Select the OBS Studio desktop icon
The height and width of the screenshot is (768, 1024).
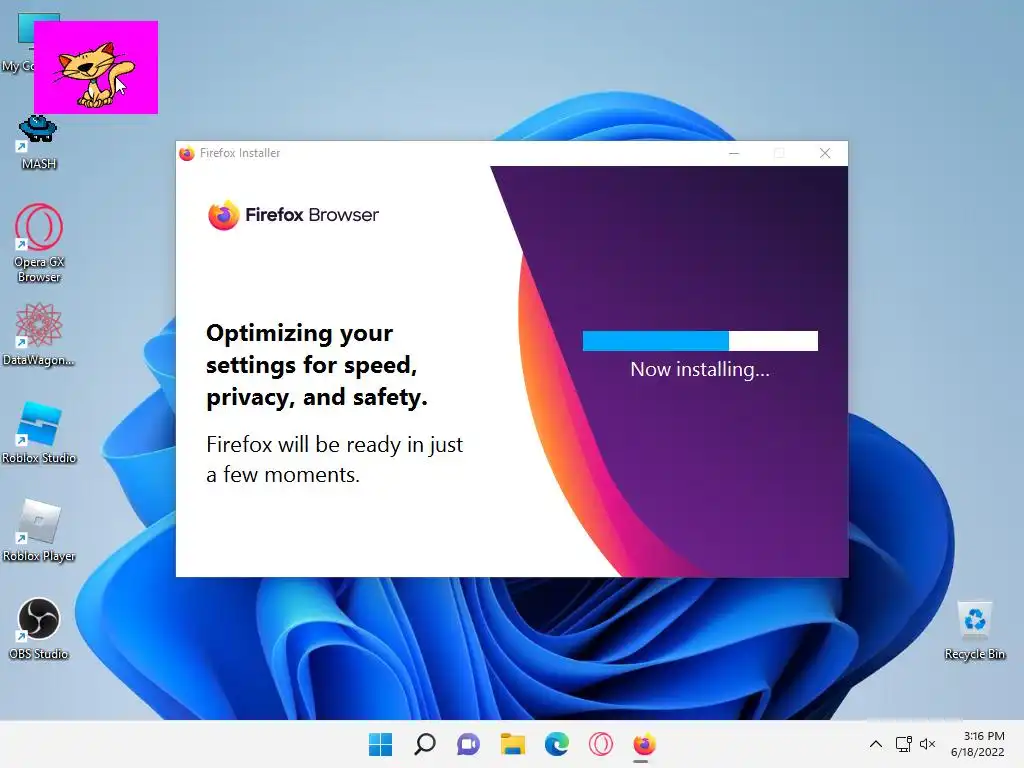[39, 628]
